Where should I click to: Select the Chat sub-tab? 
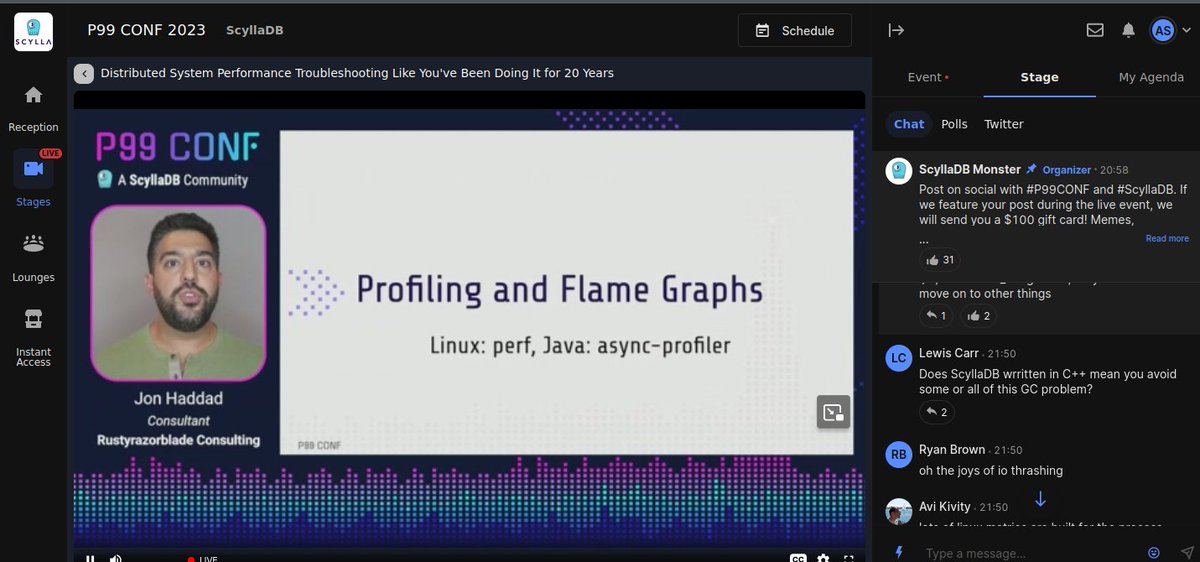tap(909, 124)
